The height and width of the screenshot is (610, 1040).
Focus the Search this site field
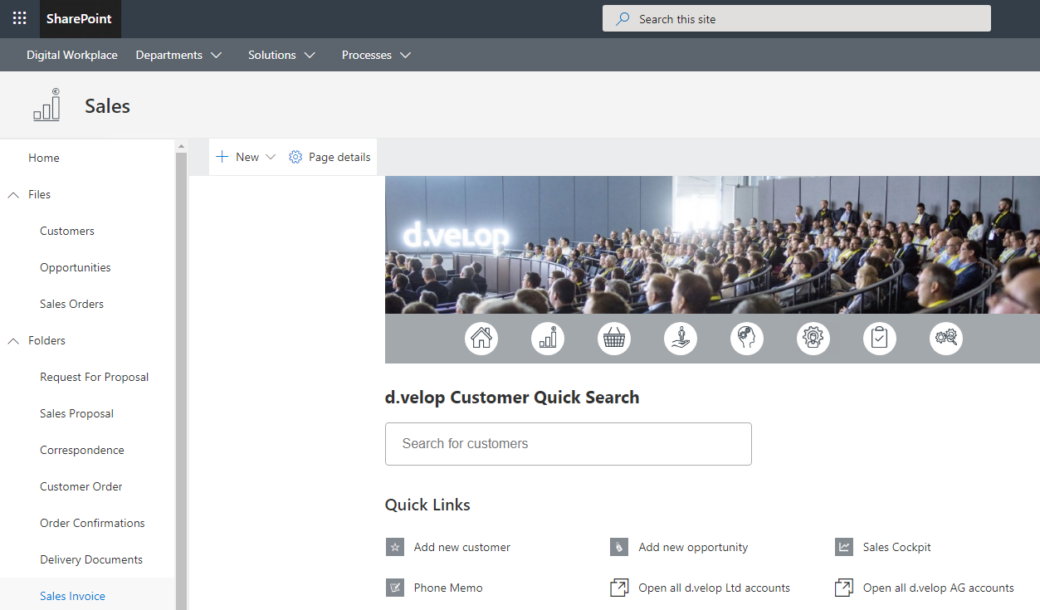[x=797, y=19]
